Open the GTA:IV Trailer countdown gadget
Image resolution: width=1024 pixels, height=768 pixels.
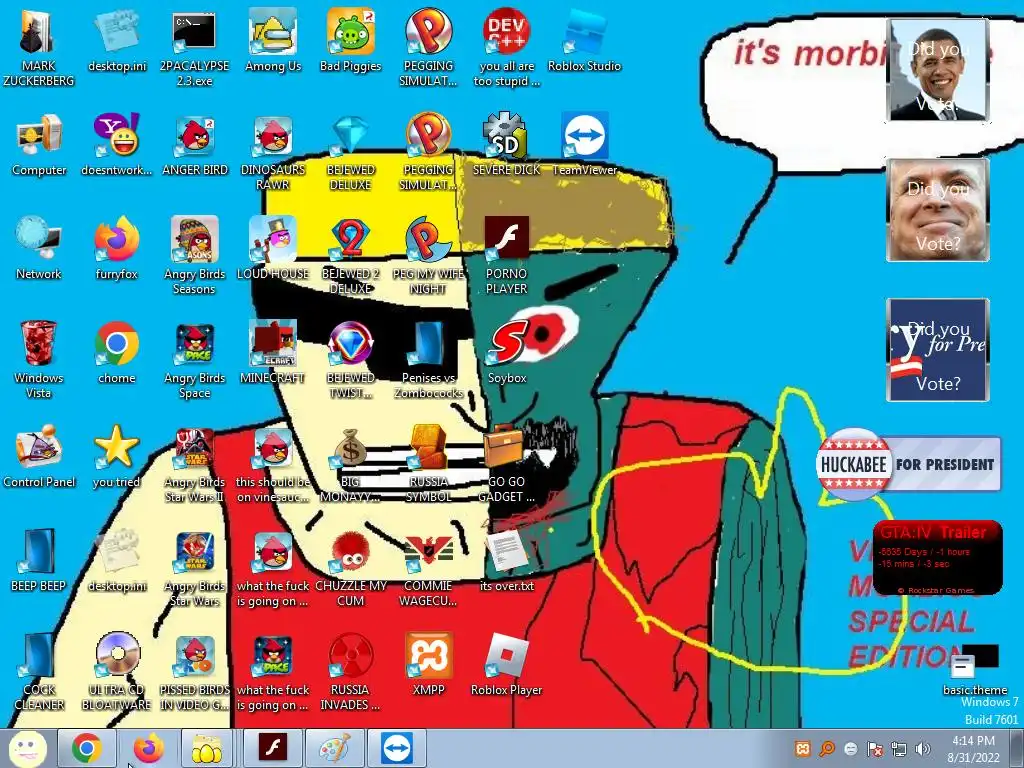tap(937, 558)
